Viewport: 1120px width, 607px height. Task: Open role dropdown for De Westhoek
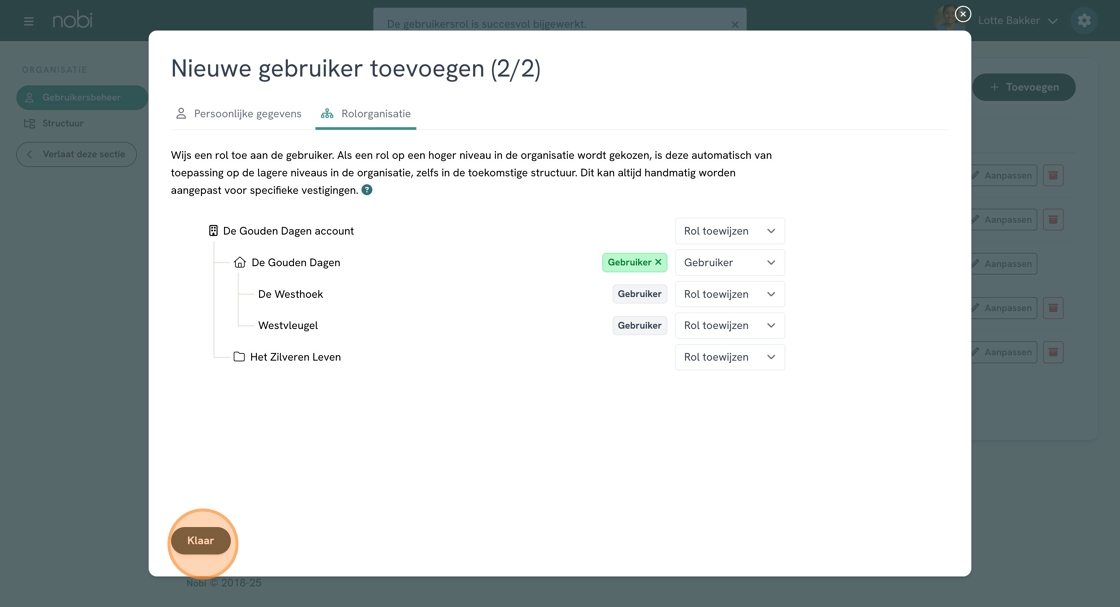pyautogui.click(x=729, y=294)
